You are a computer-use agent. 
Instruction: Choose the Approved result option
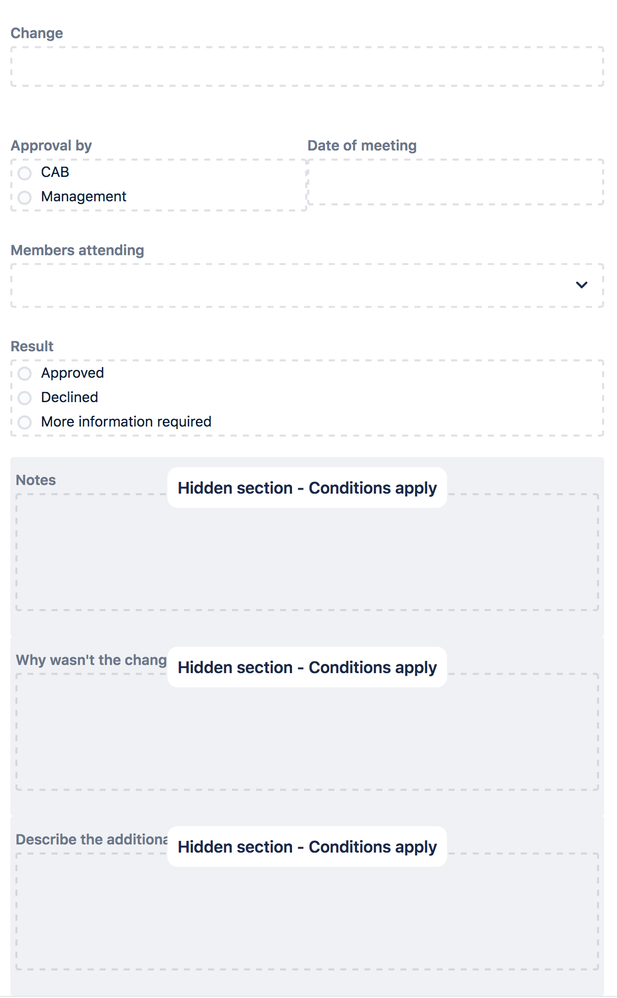pos(24,373)
